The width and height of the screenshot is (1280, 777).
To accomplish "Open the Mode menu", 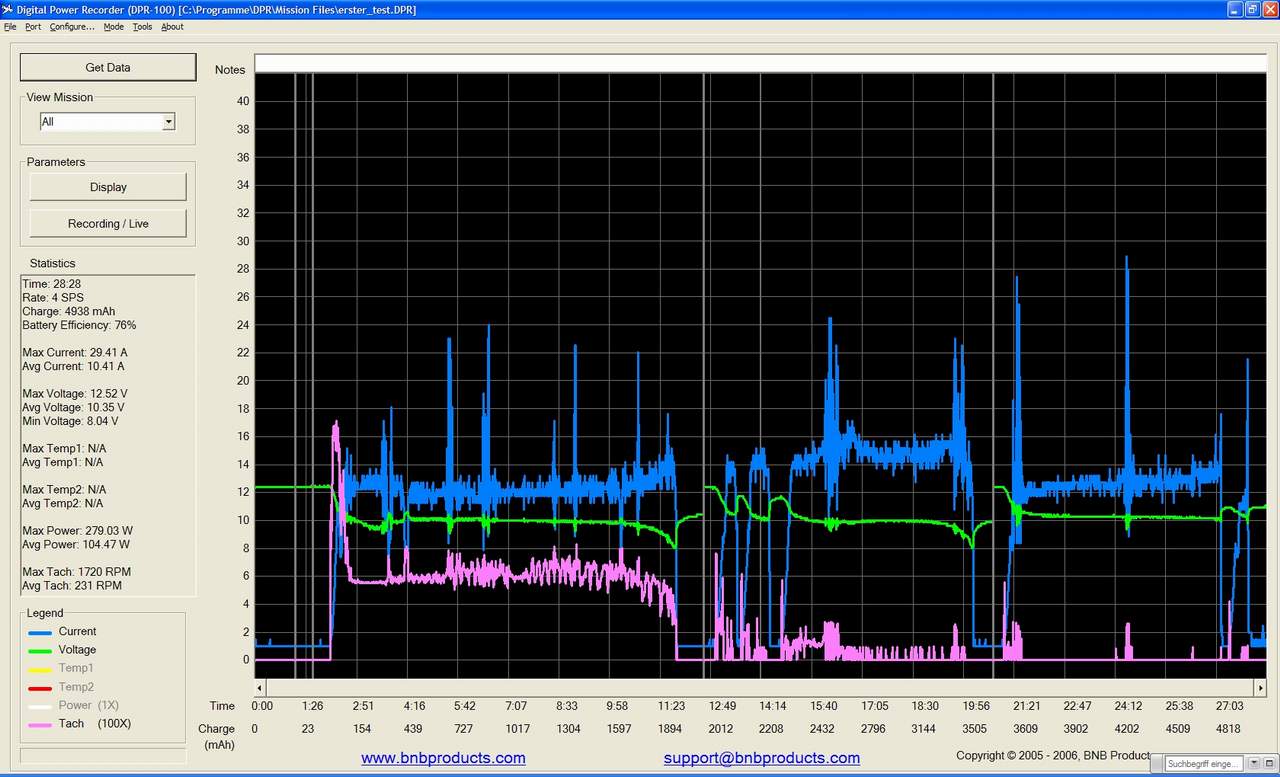I will (x=114, y=27).
